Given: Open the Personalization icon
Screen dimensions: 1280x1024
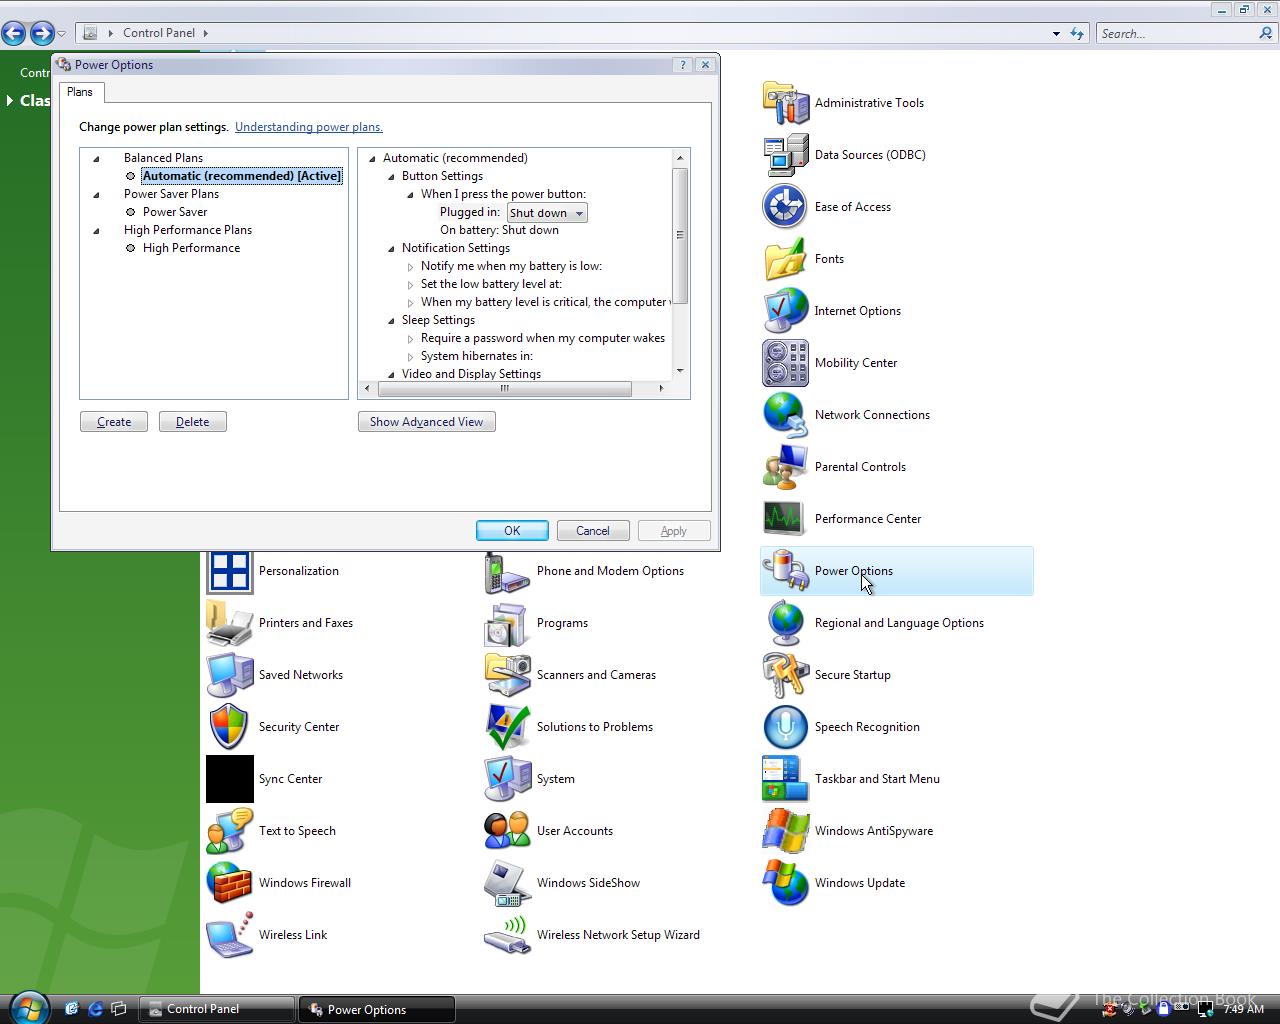Looking at the screenshot, I should coord(229,571).
